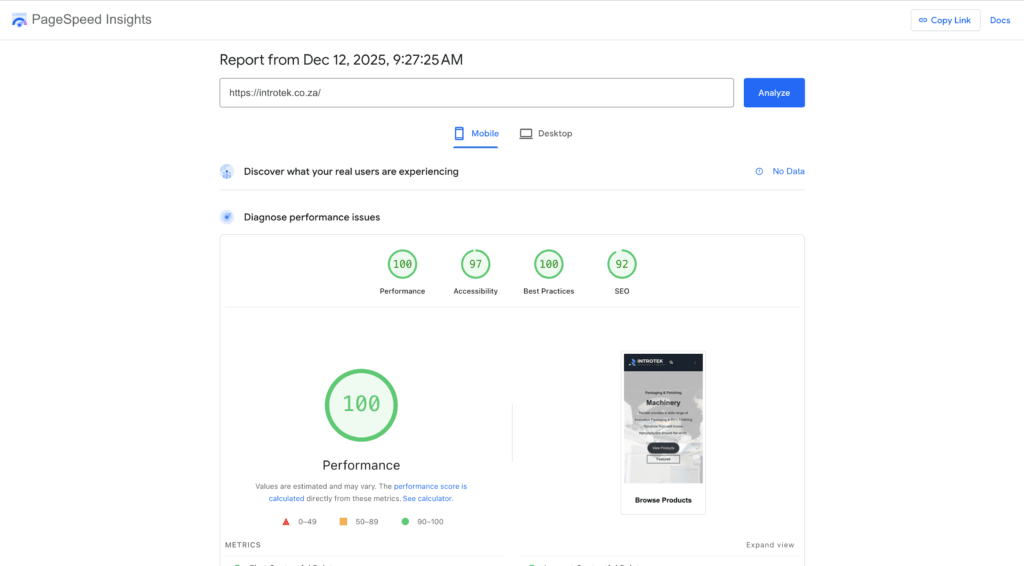Click the Best Practices label under its gauge

click(x=549, y=291)
